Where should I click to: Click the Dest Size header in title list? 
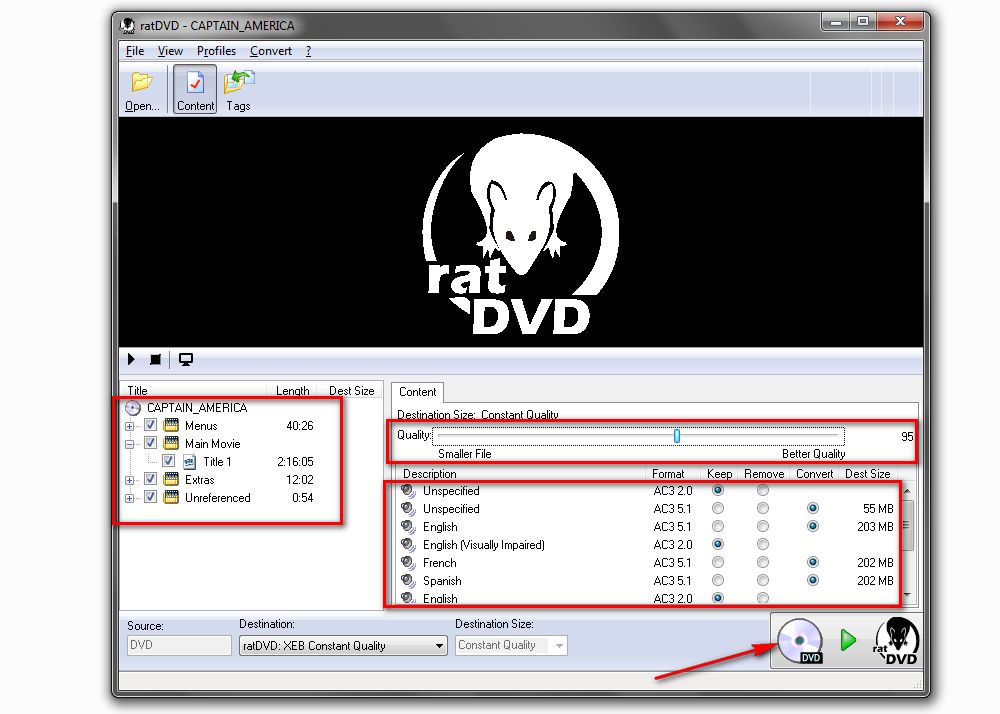[351, 390]
